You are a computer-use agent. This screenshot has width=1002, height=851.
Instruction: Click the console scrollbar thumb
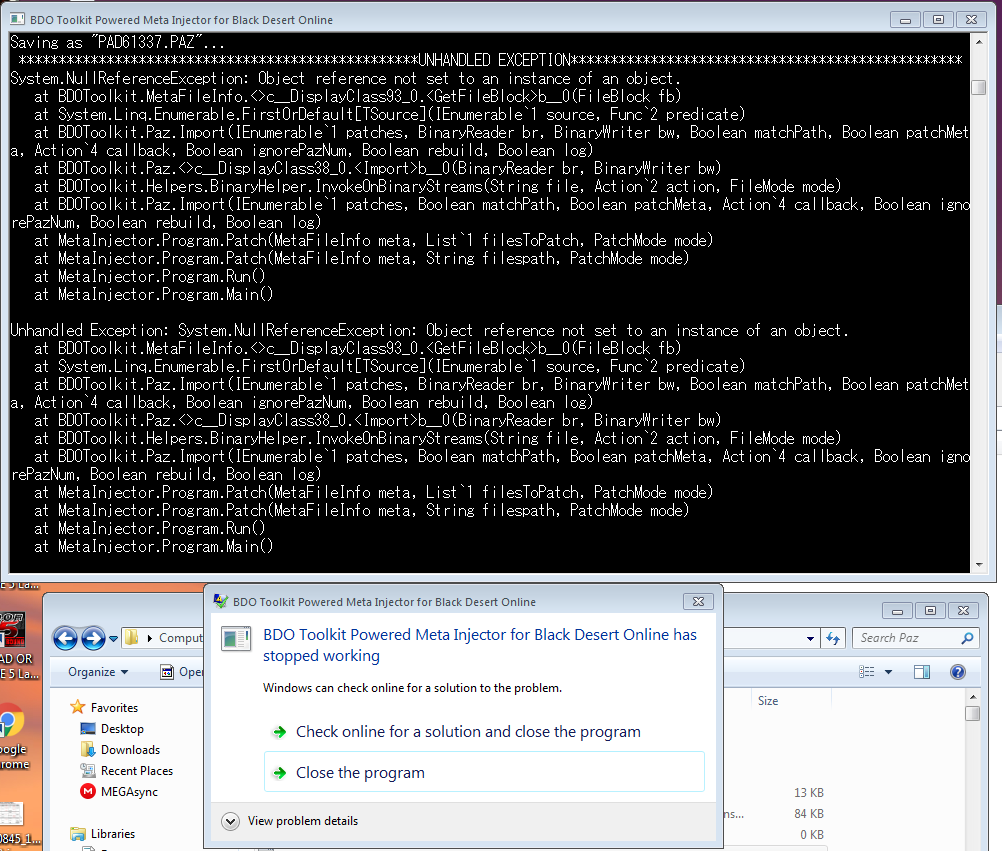tap(978, 87)
